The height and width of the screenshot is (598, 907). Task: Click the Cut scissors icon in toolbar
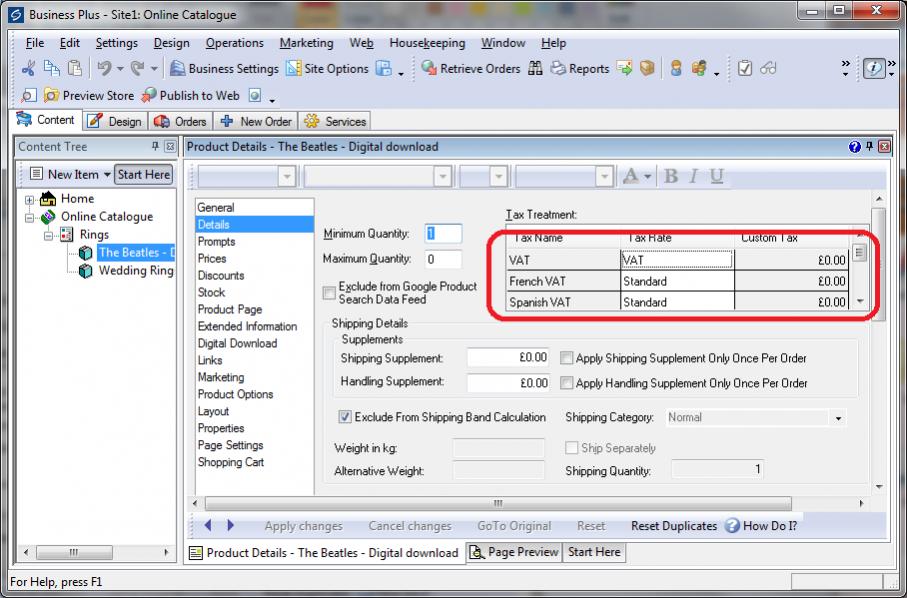28,69
